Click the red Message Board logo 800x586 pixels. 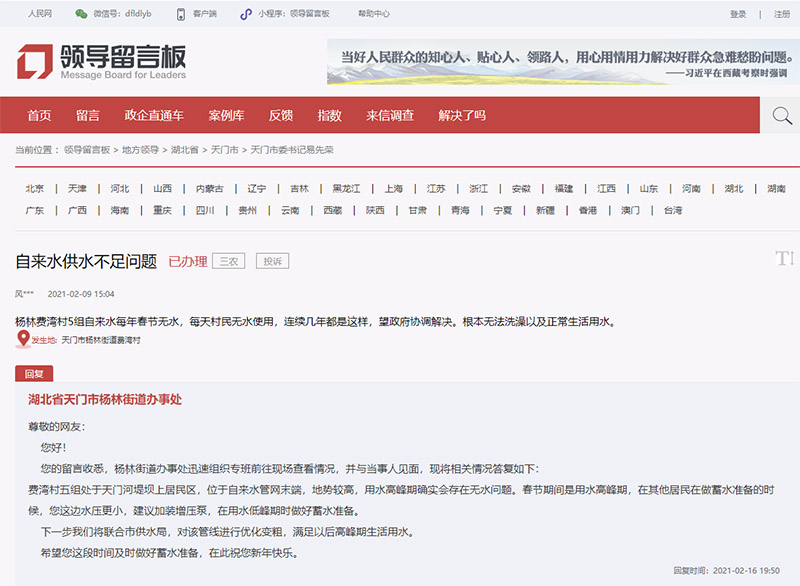click(x=34, y=63)
